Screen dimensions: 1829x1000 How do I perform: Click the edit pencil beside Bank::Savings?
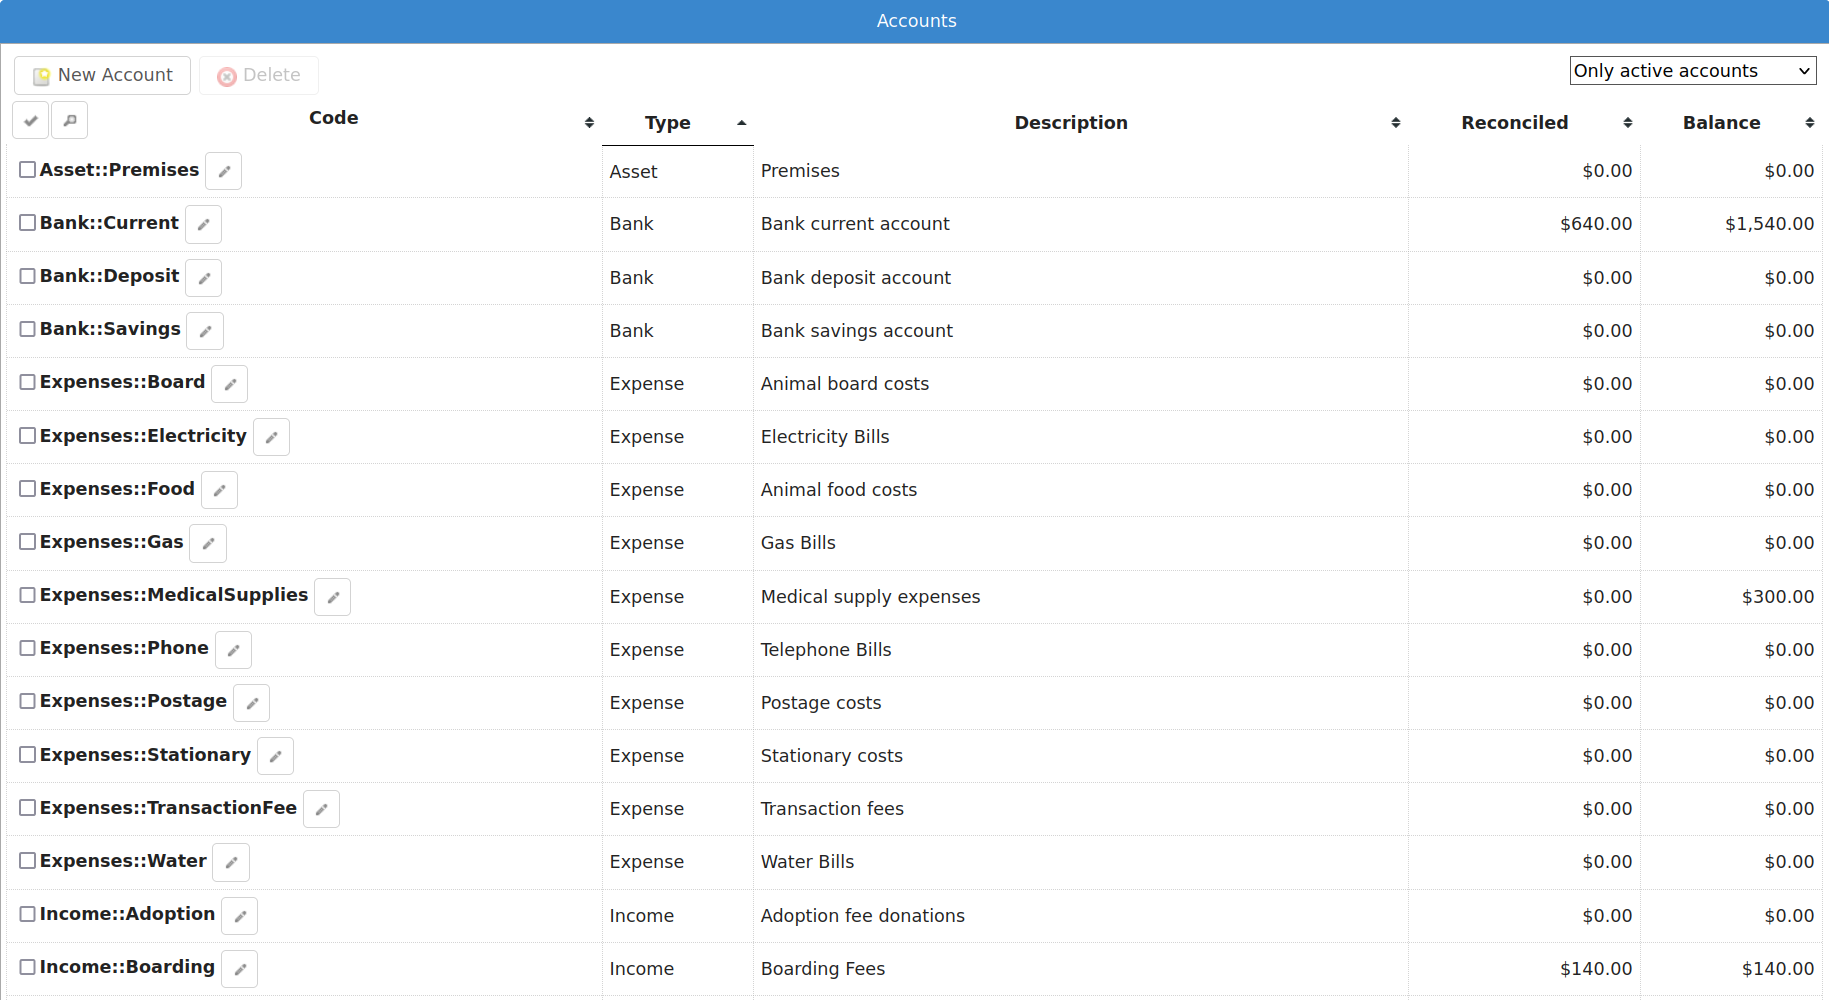pyautogui.click(x=205, y=331)
